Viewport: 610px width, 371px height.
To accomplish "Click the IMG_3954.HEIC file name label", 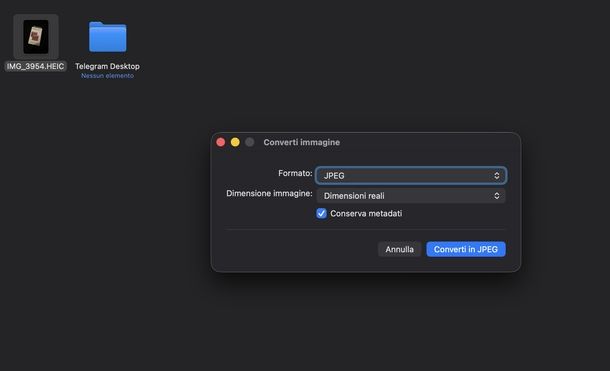I will pos(35,66).
